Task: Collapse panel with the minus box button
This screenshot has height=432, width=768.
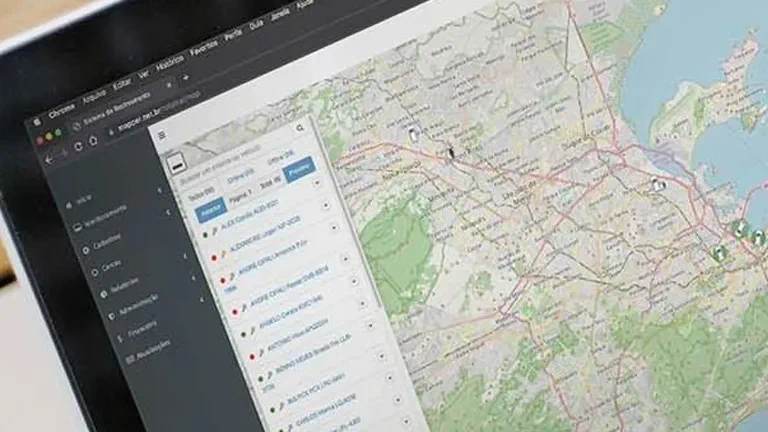Action: (x=176, y=164)
